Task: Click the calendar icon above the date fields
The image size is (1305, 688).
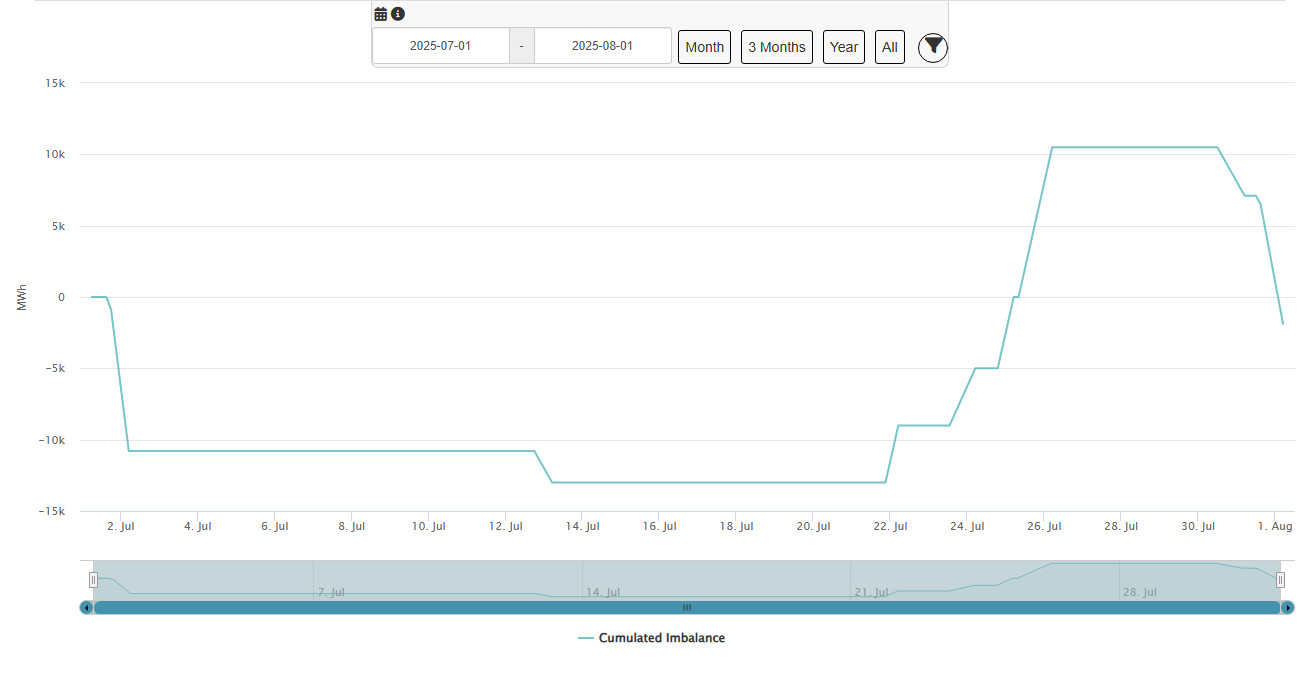Action: point(380,14)
